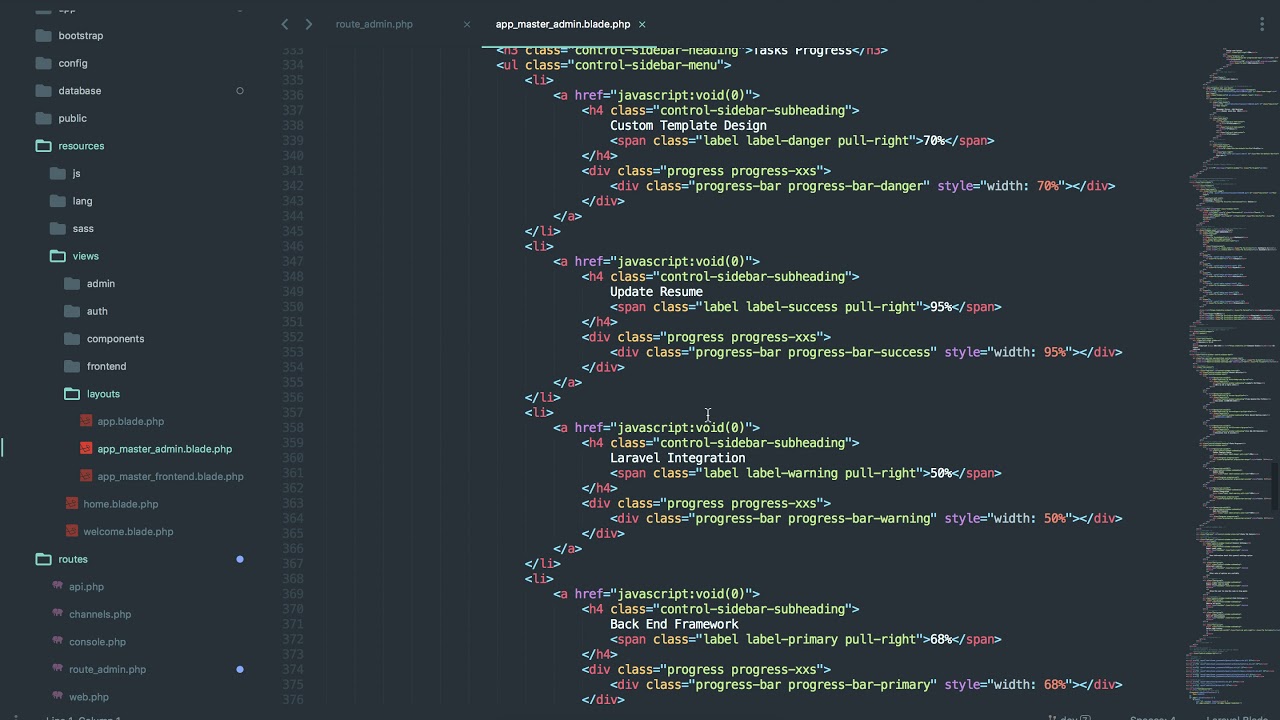Click line number 346 in the gutter
This screenshot has width=1280, height=720.
pos(292,246)
